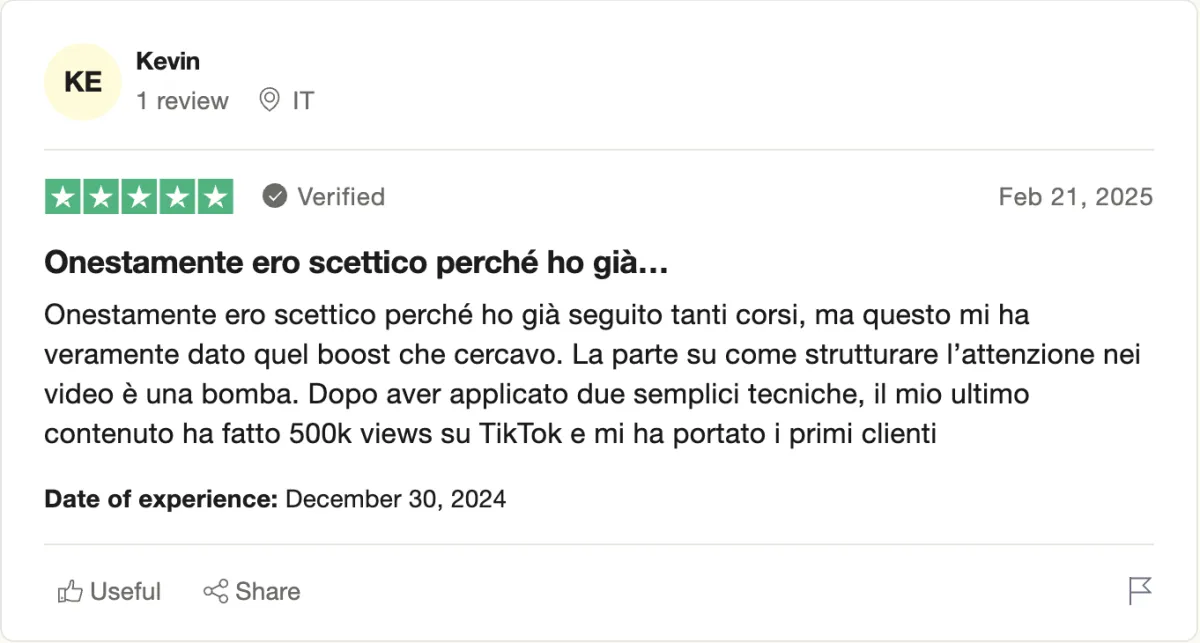Click the Verified checkmark badge icon
Image resolution: width=1200 pixels, height=643 pixels.
(275, 196)
